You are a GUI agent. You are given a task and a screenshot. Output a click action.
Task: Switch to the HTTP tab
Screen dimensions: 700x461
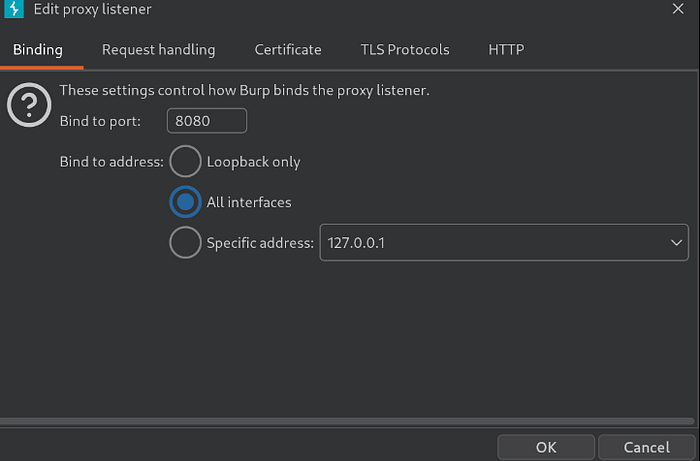coord(506,50)
